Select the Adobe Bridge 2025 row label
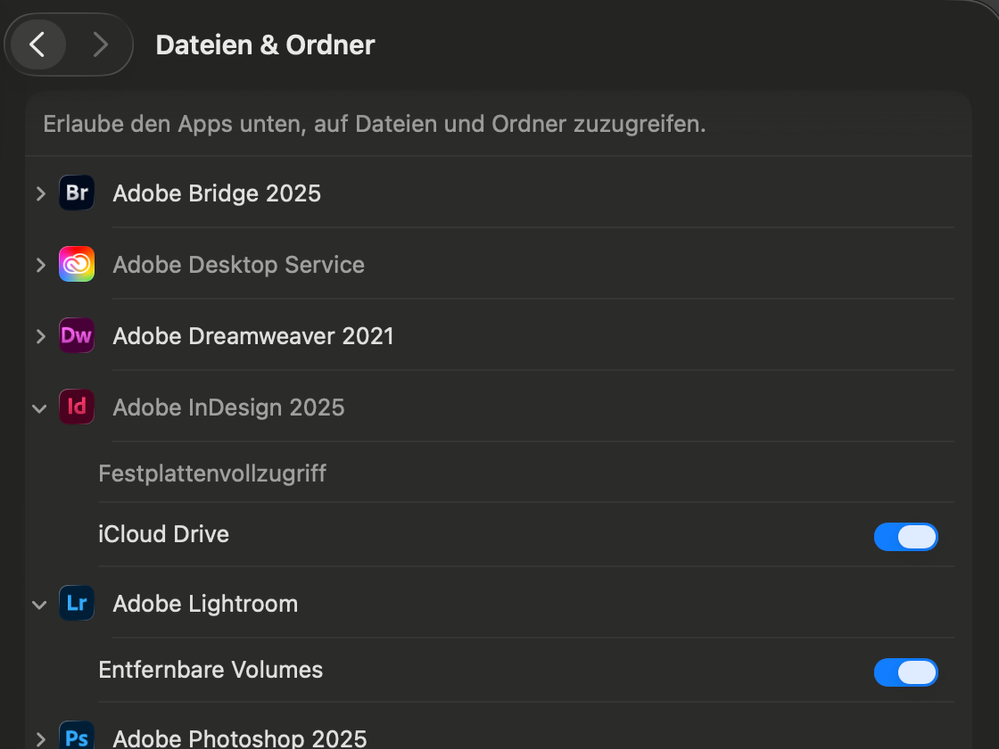The height and width of the screenshot is (749, 999). click(x=216, y=193)
